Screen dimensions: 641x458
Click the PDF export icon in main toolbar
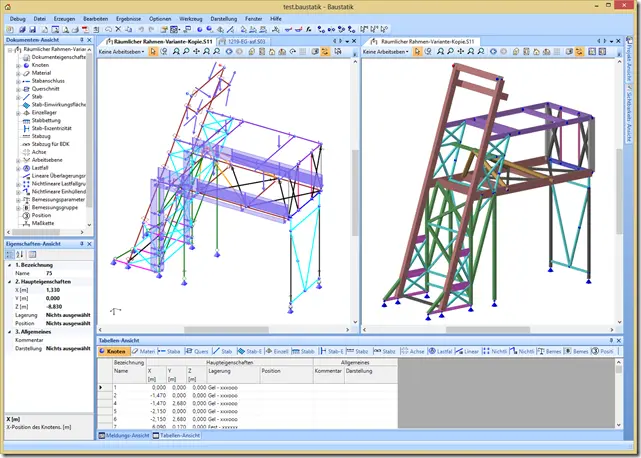click(85, 29)
